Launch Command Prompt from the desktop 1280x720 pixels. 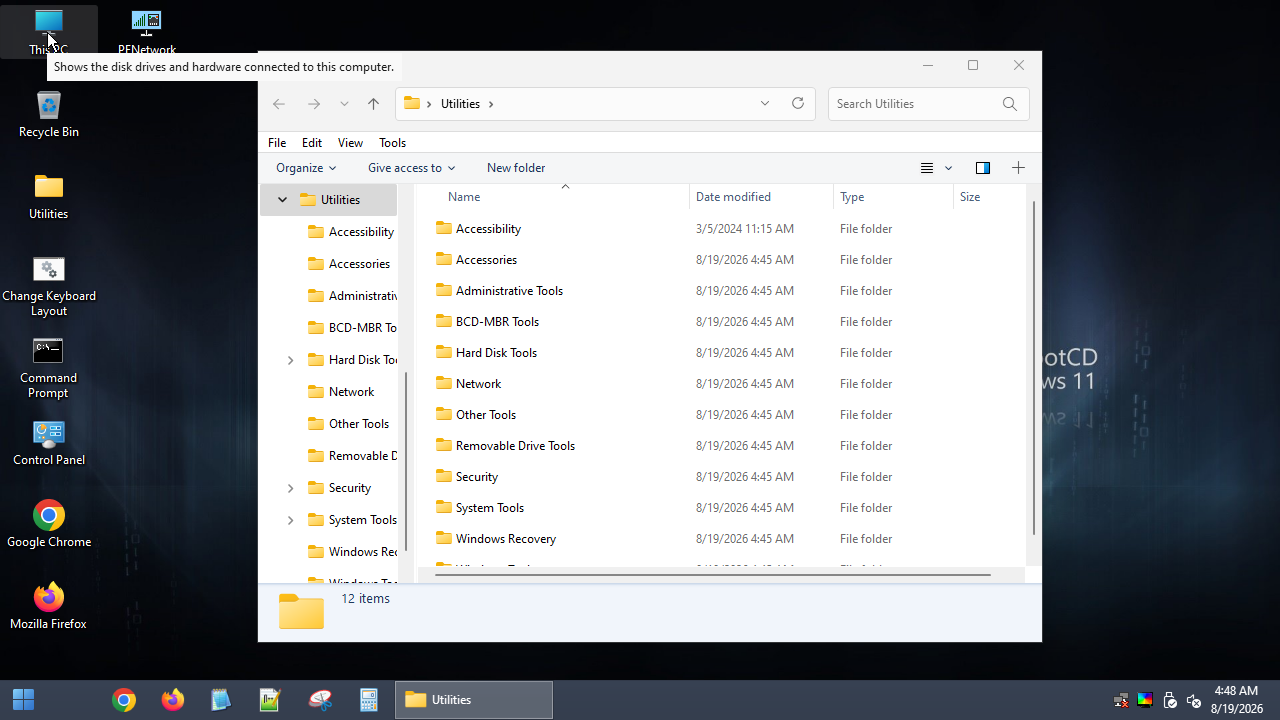tap(48, 368)
